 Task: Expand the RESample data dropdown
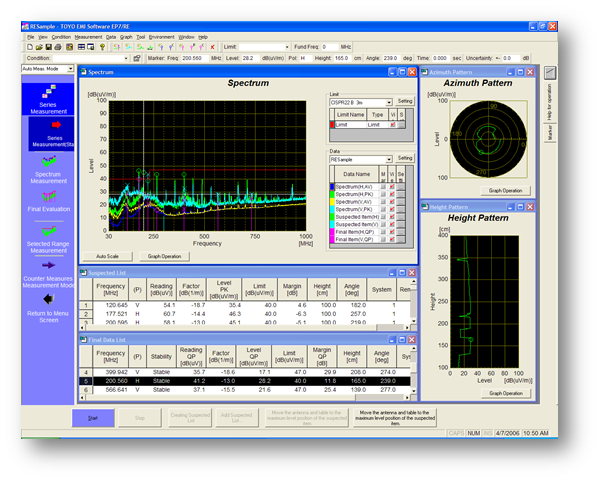click(389, 159)
